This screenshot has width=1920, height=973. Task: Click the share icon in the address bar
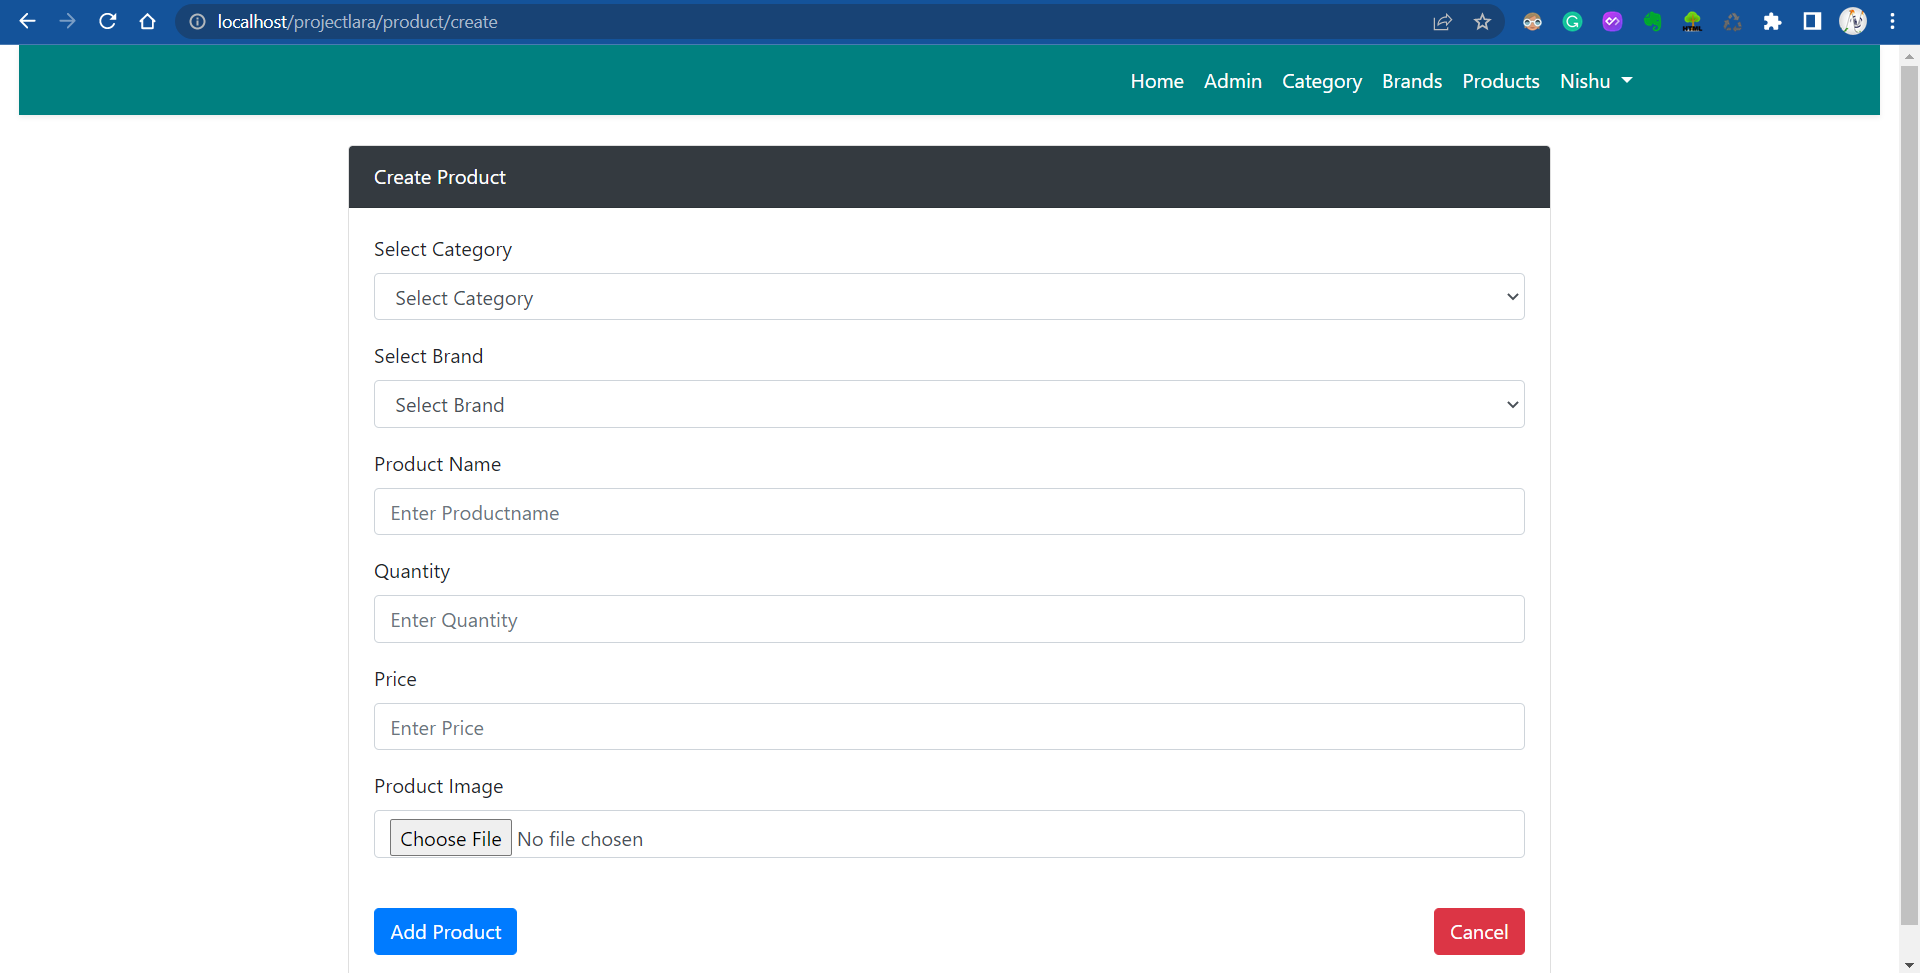tap(1443, 21)
